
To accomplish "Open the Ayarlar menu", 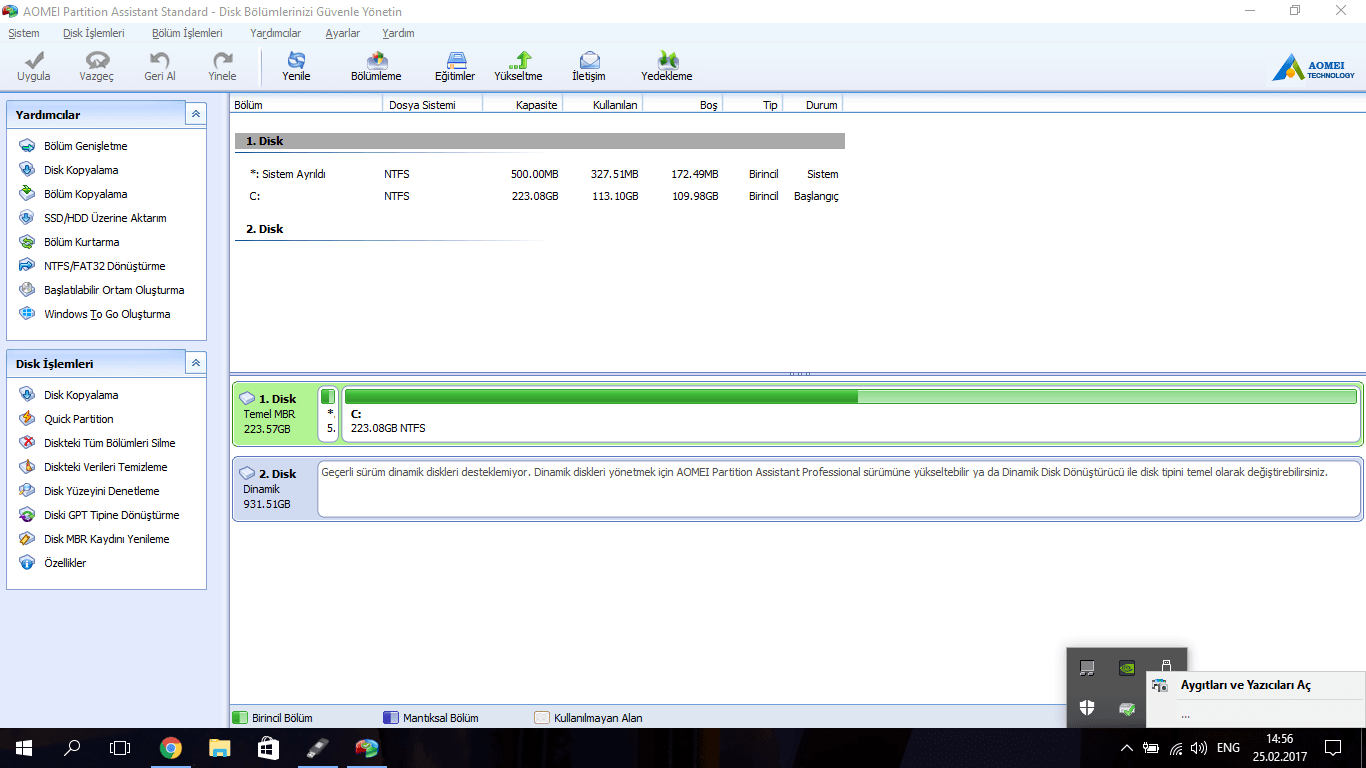I will pyautogui.click(x=342, y=33).
